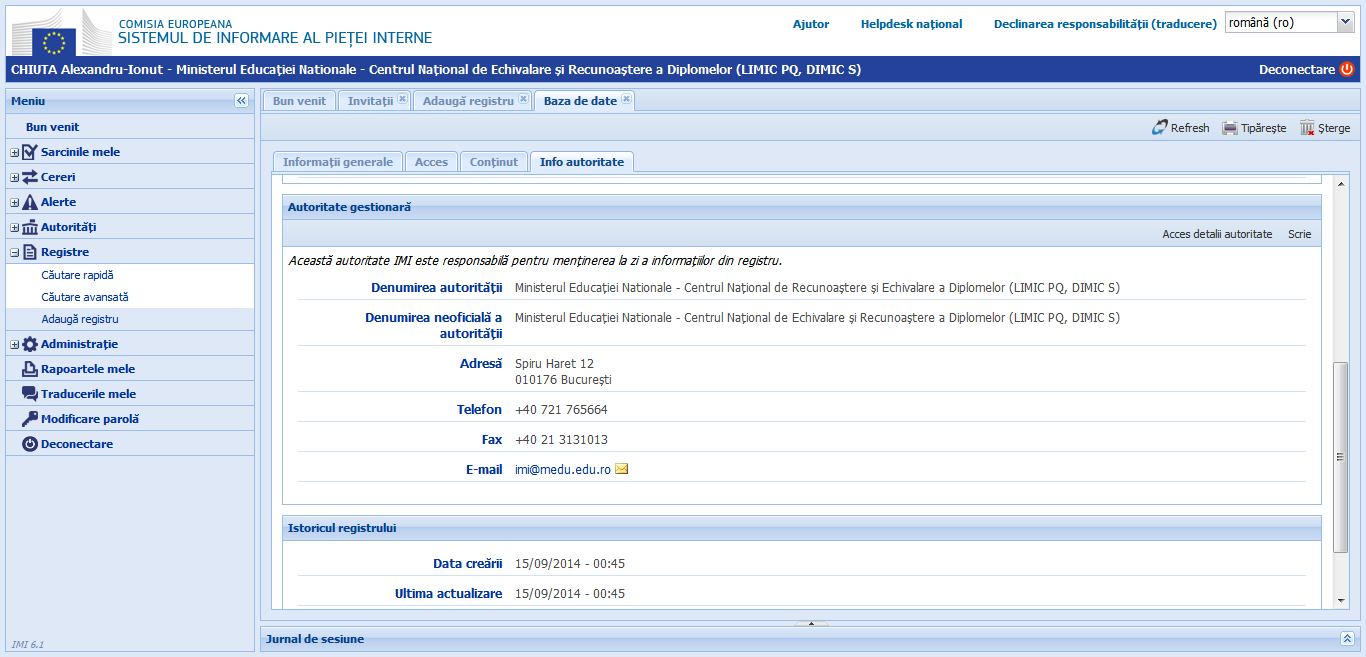Click the Șterge trash icon
1366x657 pixels.
pos(1305,127)
